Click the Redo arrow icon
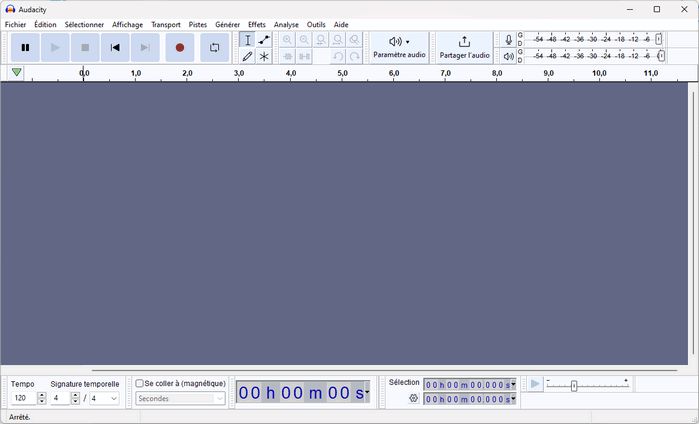 pos(354,56)
